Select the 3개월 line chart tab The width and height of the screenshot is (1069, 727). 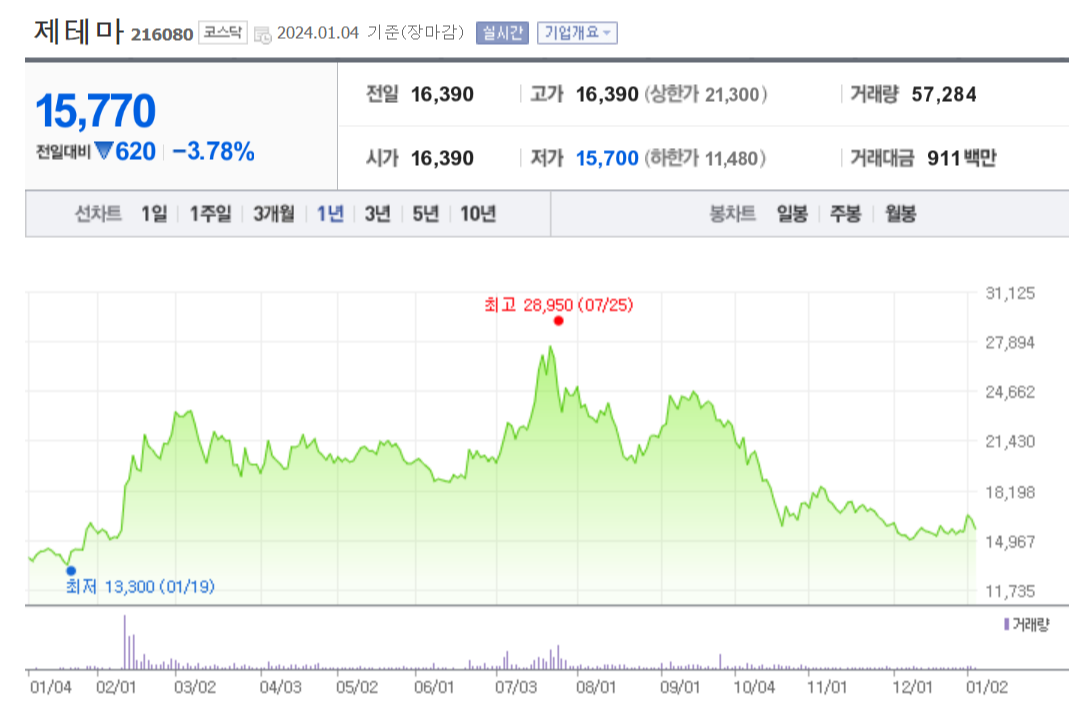coord(274,214)
